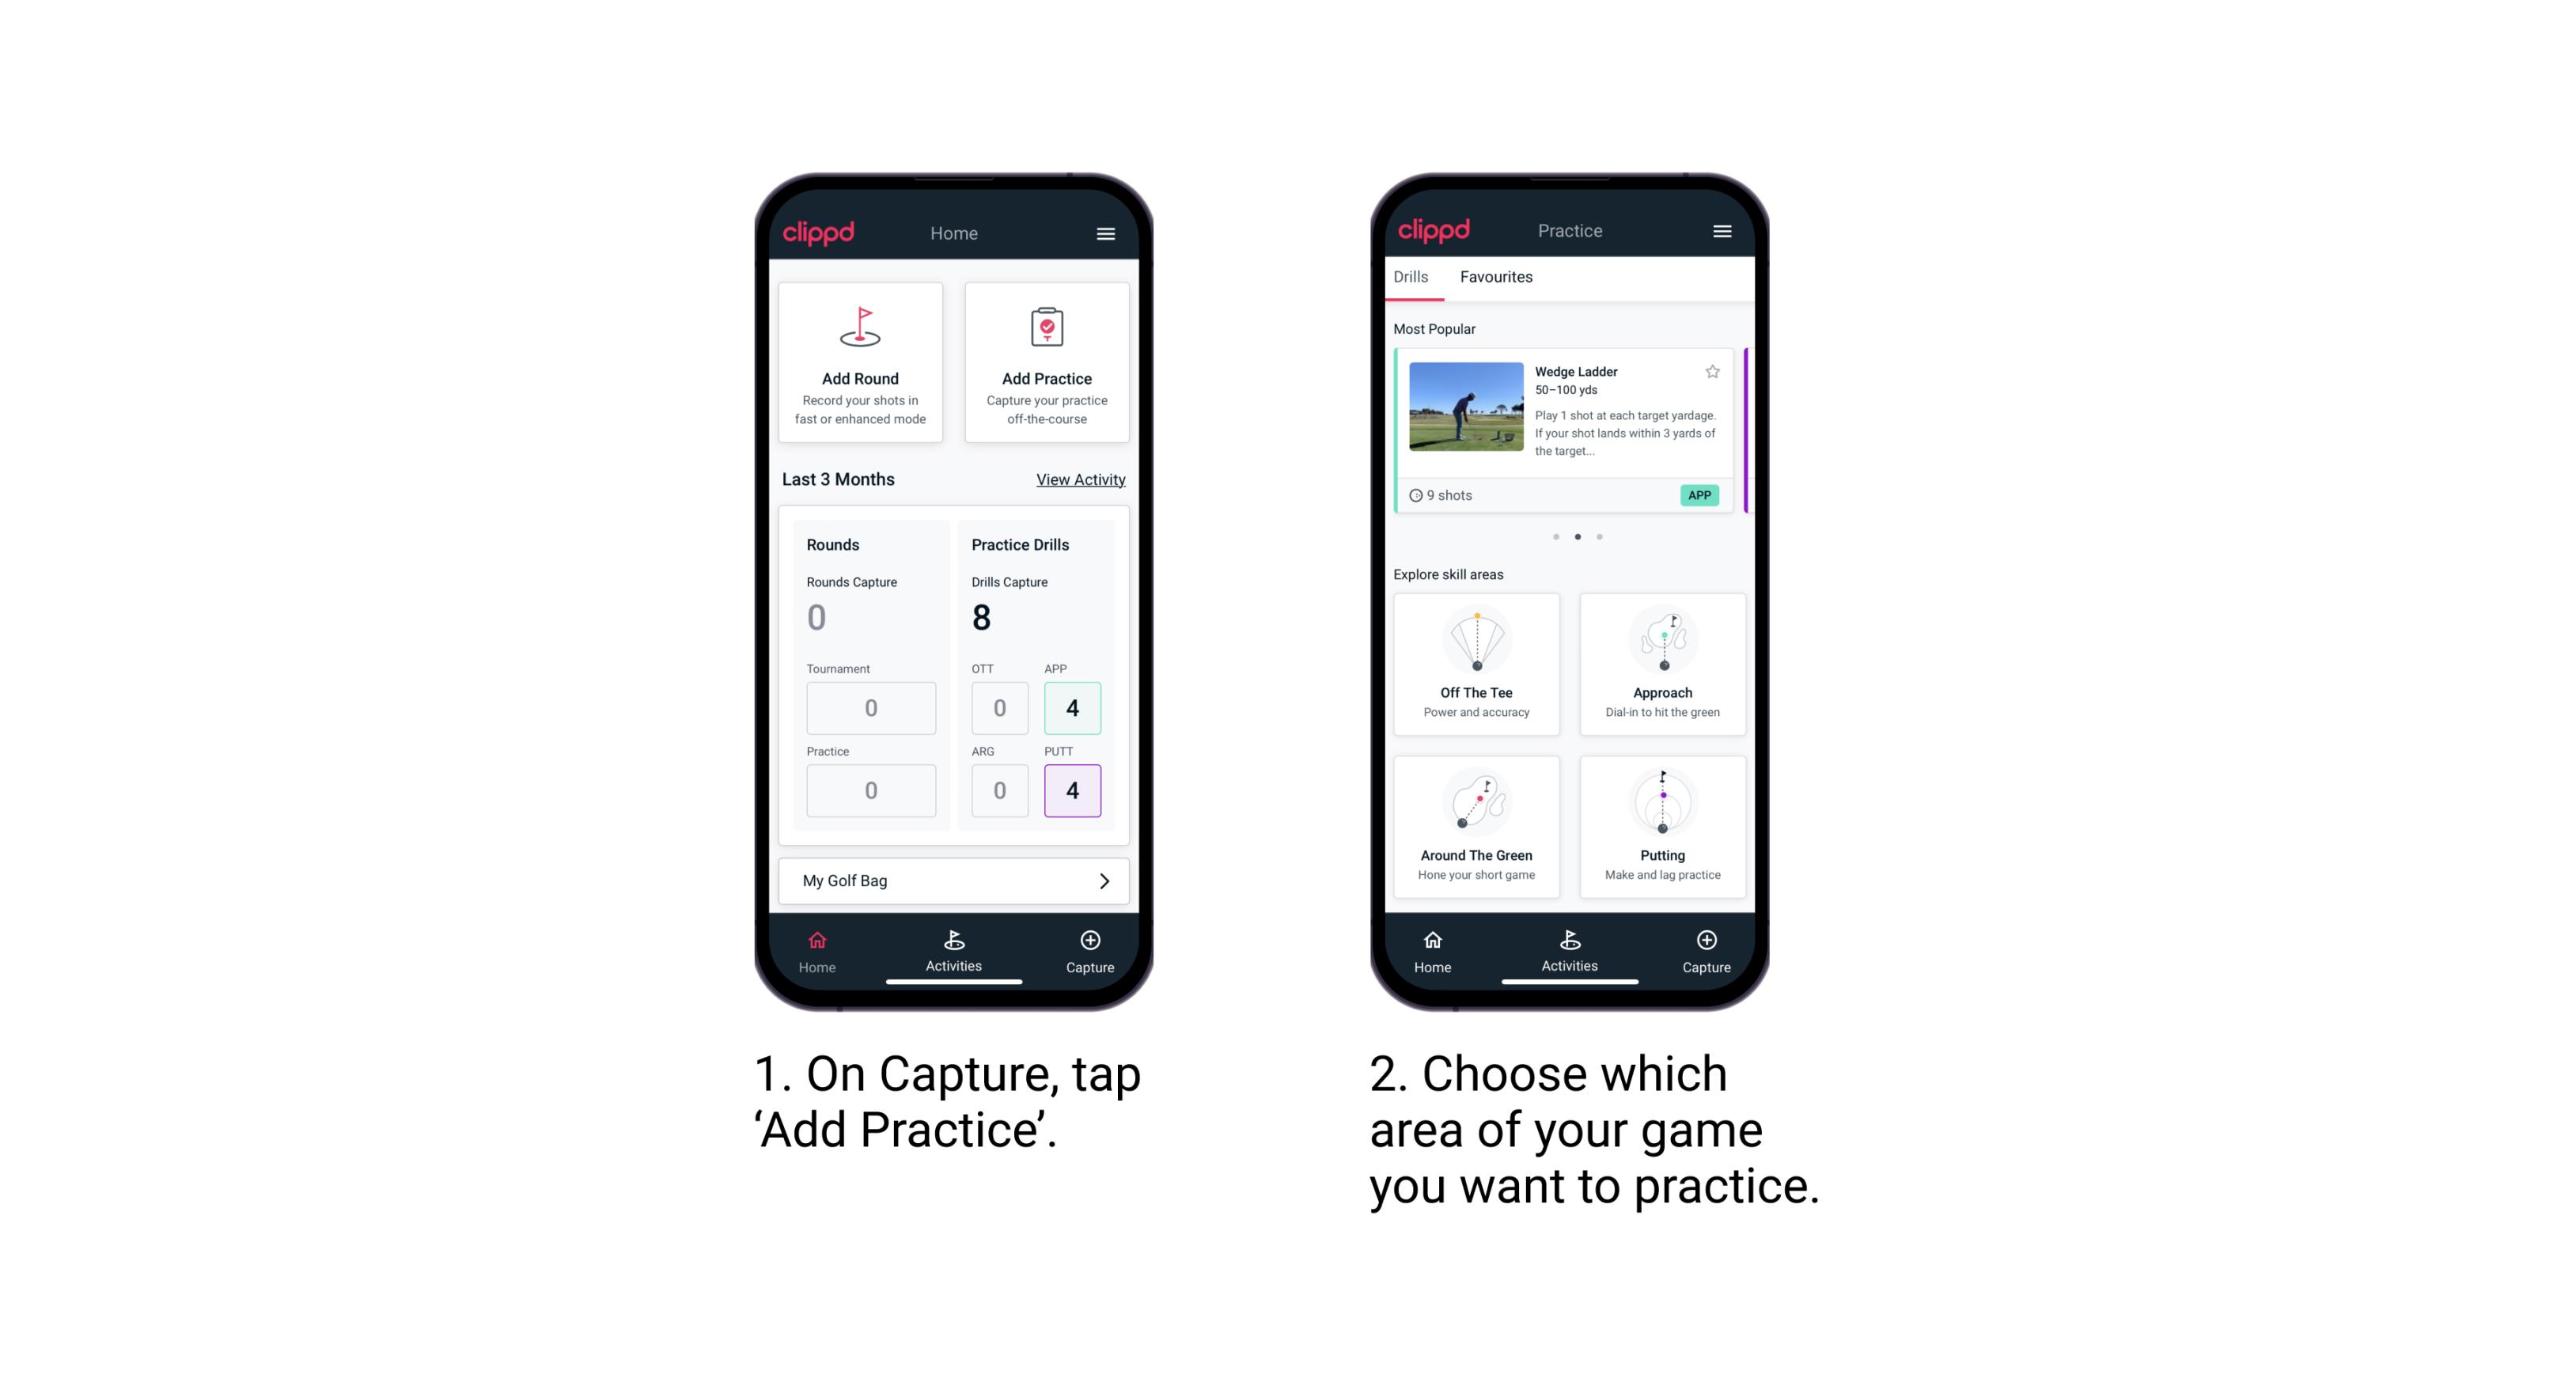Tap the hamburger menu on Practice screen
2576x1386 pixels.
click(x=1724, y=232)
